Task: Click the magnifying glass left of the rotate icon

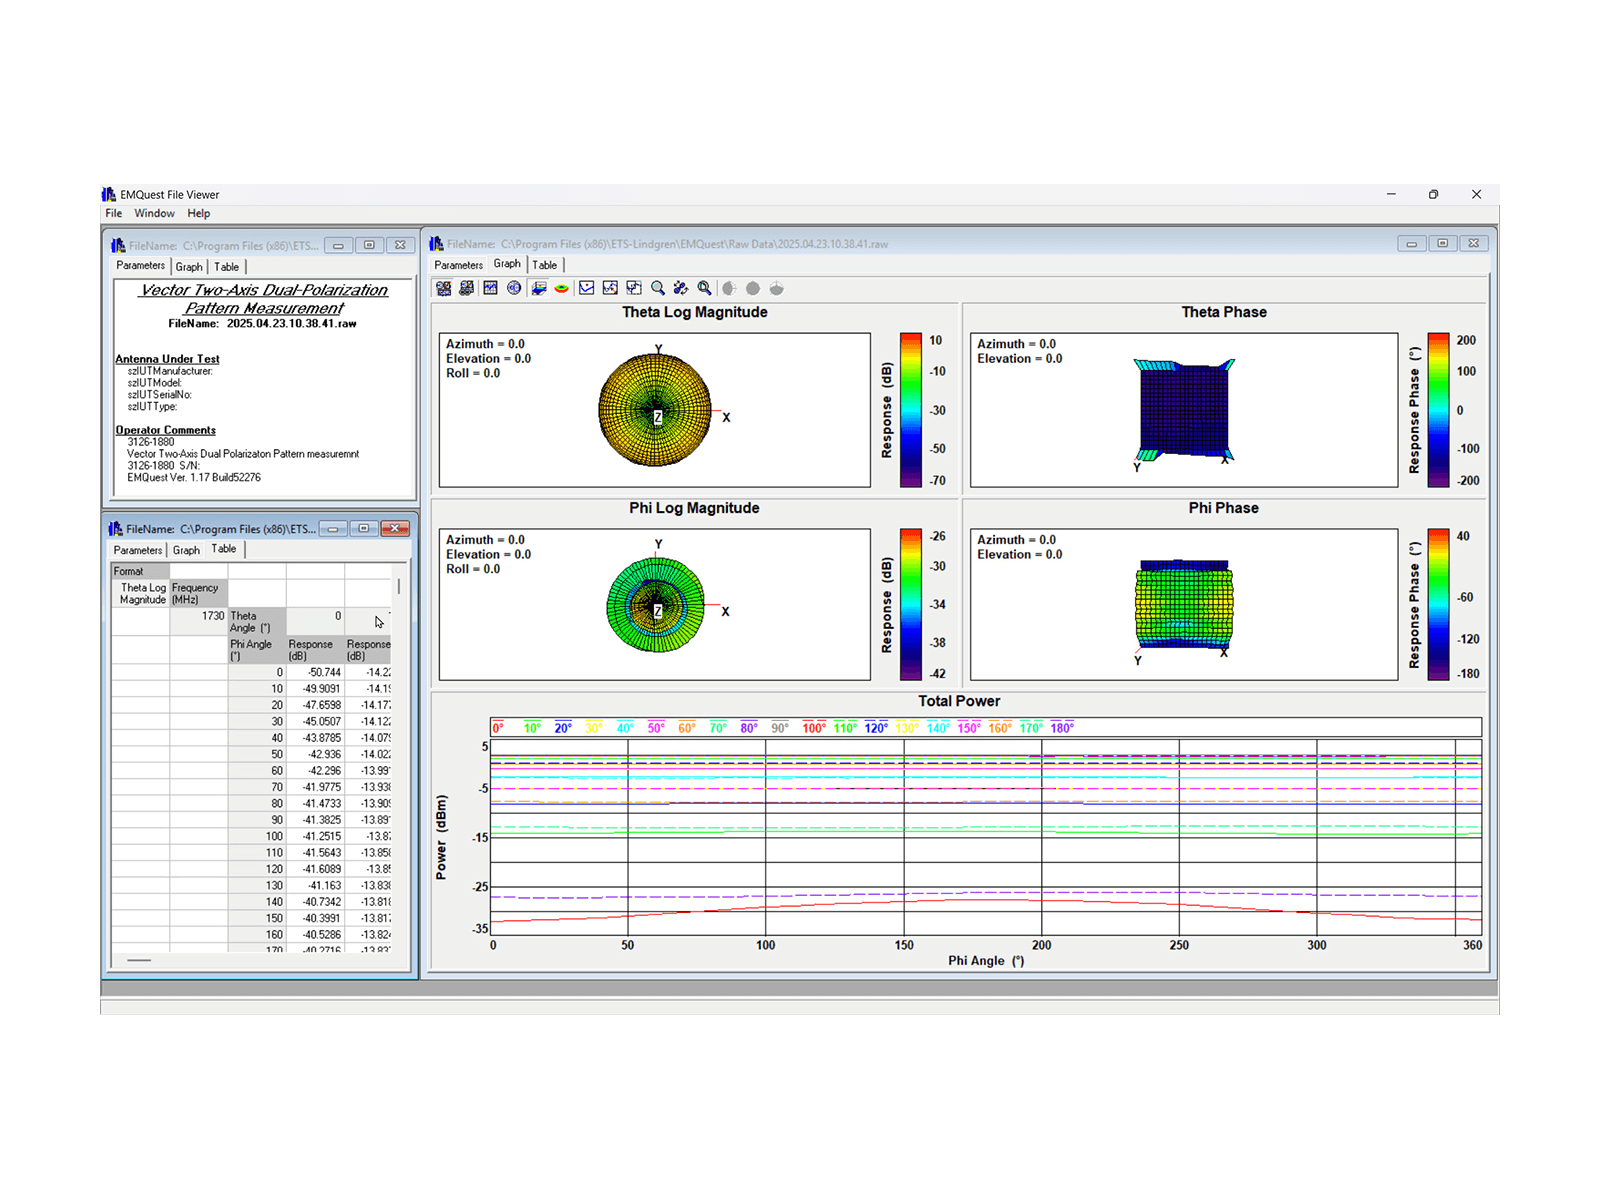Action: [658, 288]
